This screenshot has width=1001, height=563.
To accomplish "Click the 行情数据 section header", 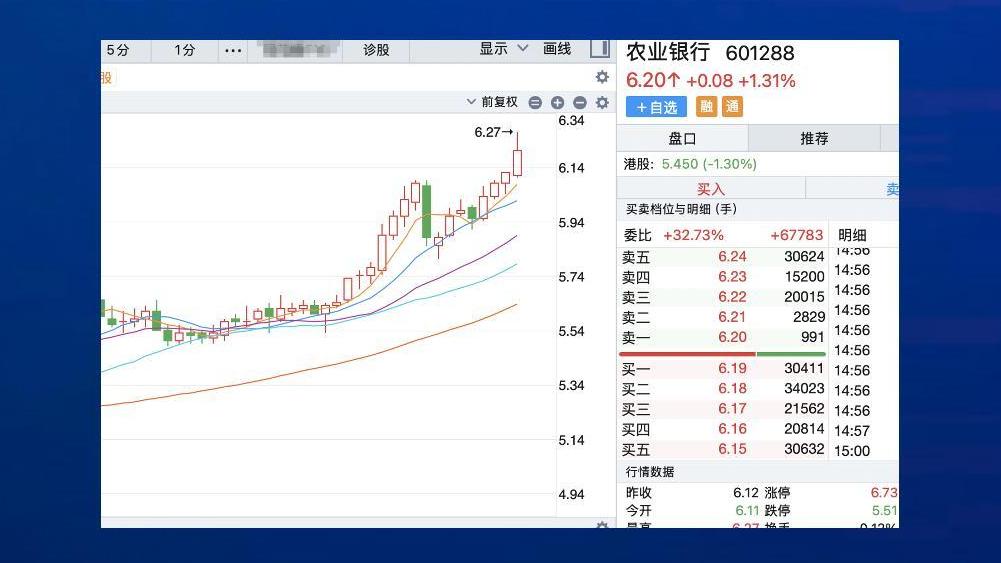I will [x=650, y=472].
